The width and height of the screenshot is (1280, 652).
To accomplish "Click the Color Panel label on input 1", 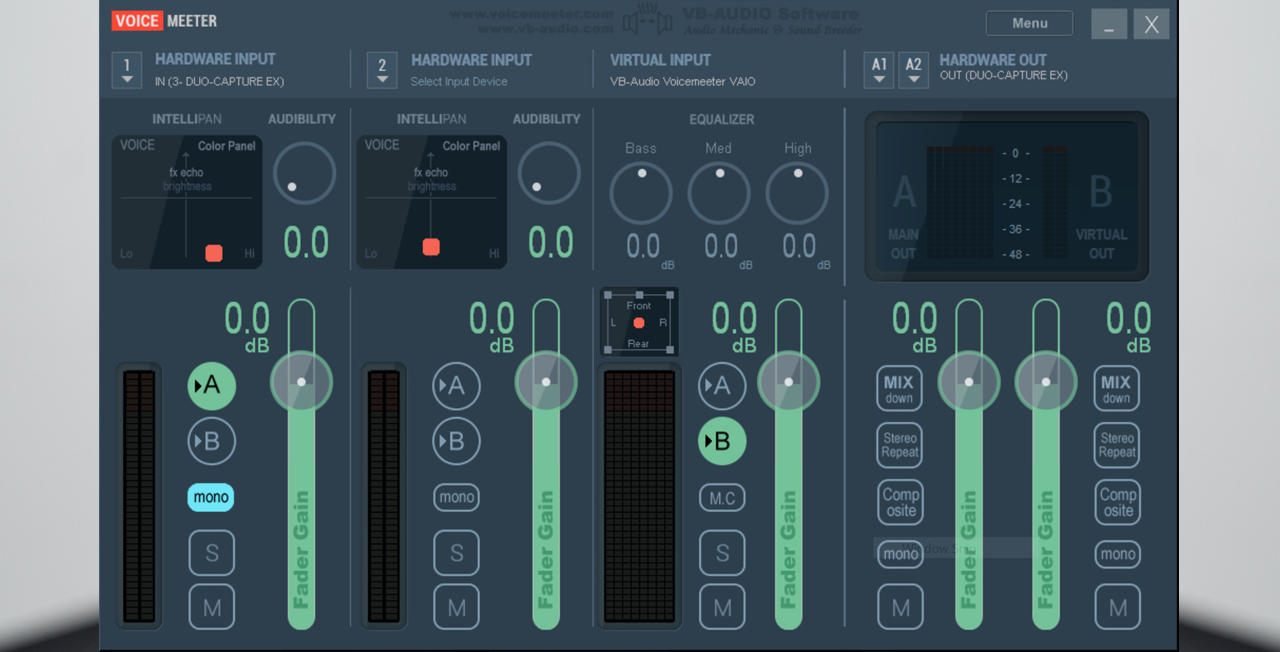I will tap(227, 146).
